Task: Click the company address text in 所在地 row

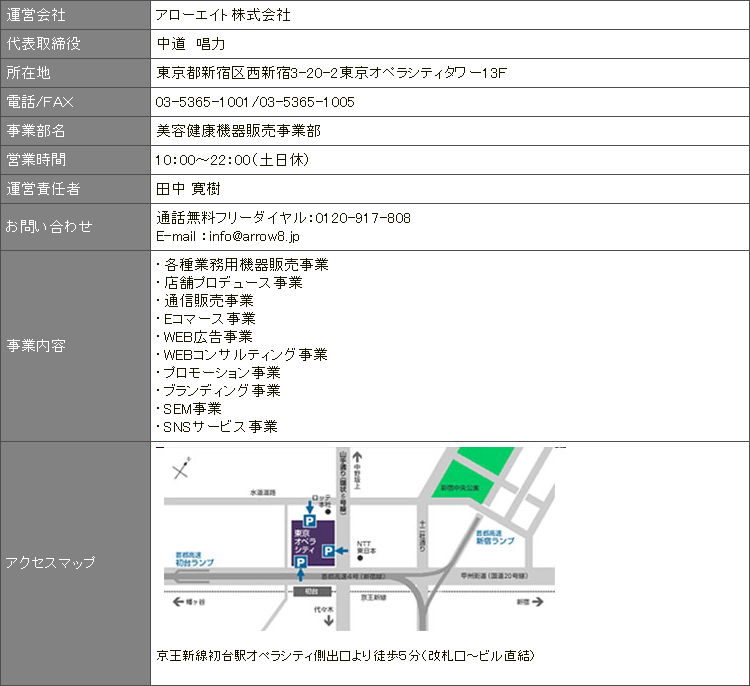Action: click(331, 73)
